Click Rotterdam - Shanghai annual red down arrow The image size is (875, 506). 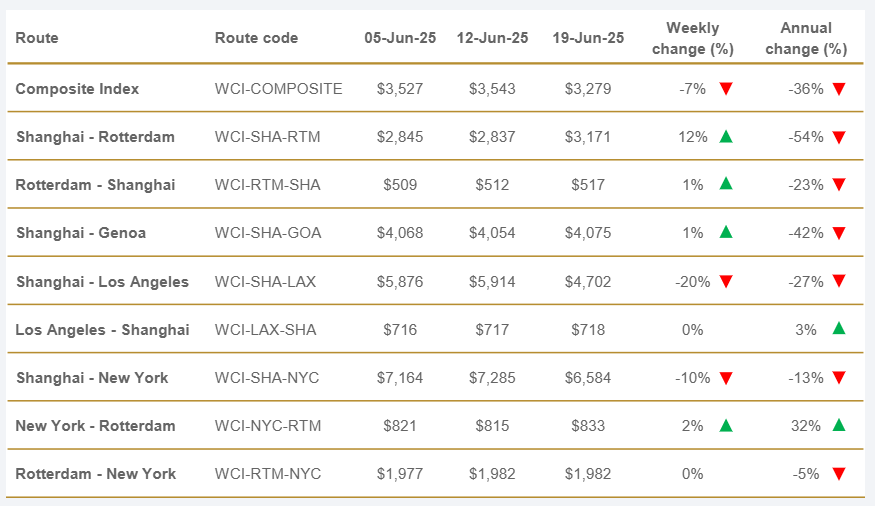pyautogui.click(x=839, y=185)
